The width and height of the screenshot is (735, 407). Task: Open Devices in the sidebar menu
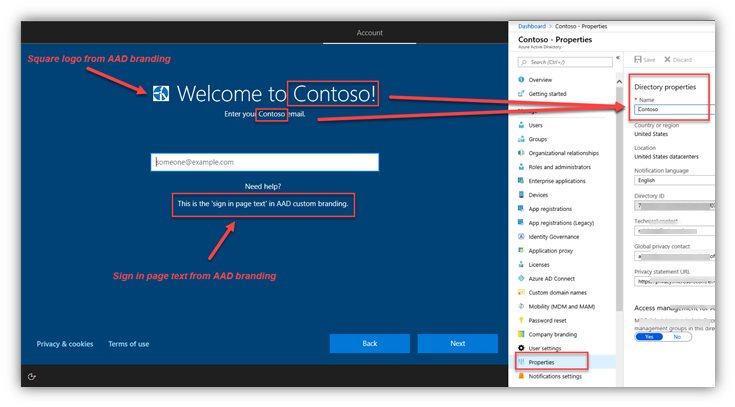[538, 195]
